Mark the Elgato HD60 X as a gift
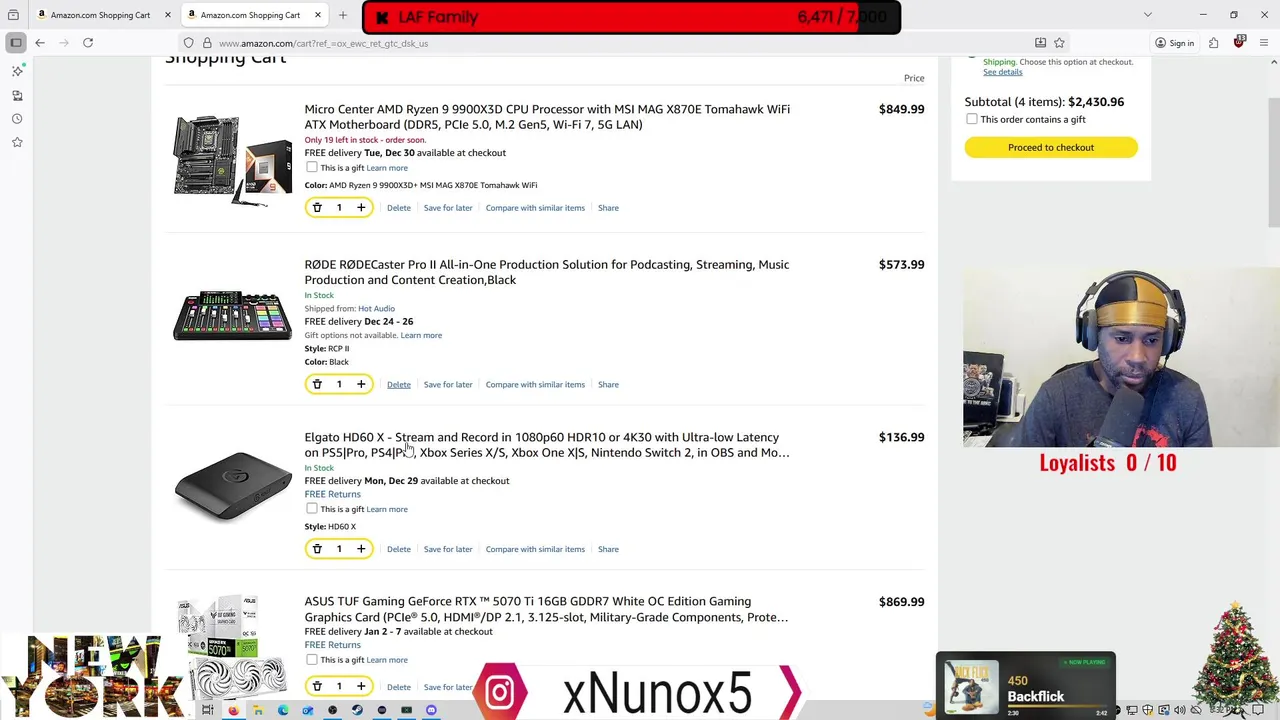This screenshot has height=720, width=1280. point(312,509)
